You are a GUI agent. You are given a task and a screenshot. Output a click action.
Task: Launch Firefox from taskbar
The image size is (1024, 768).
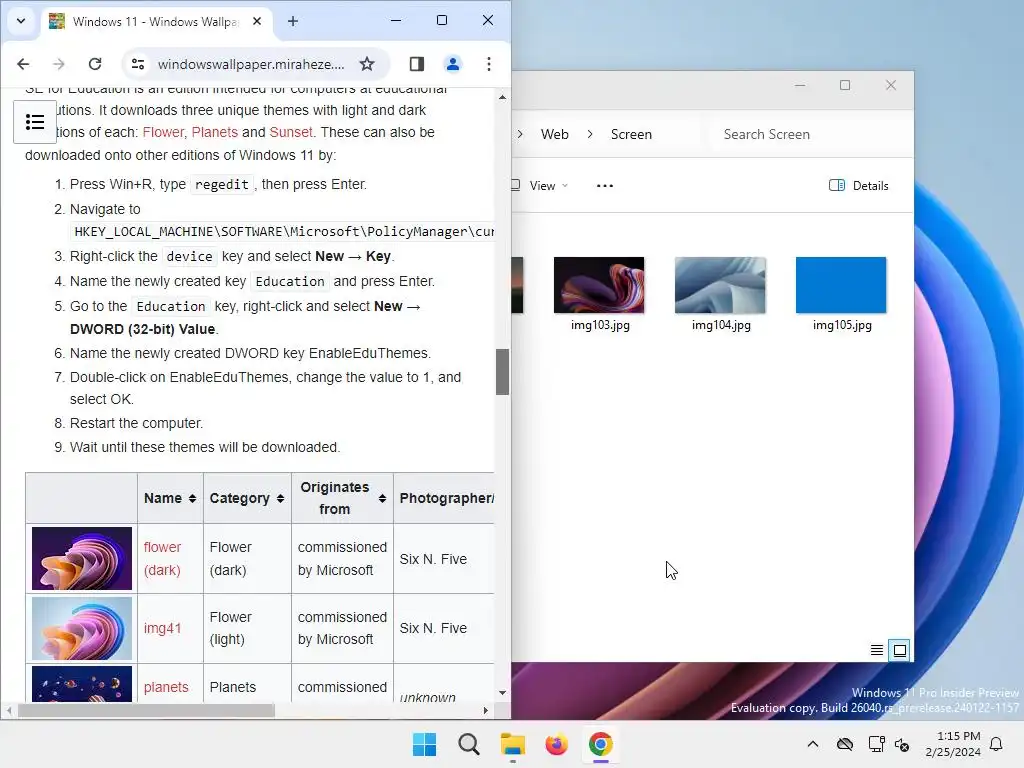pos(556,744)
